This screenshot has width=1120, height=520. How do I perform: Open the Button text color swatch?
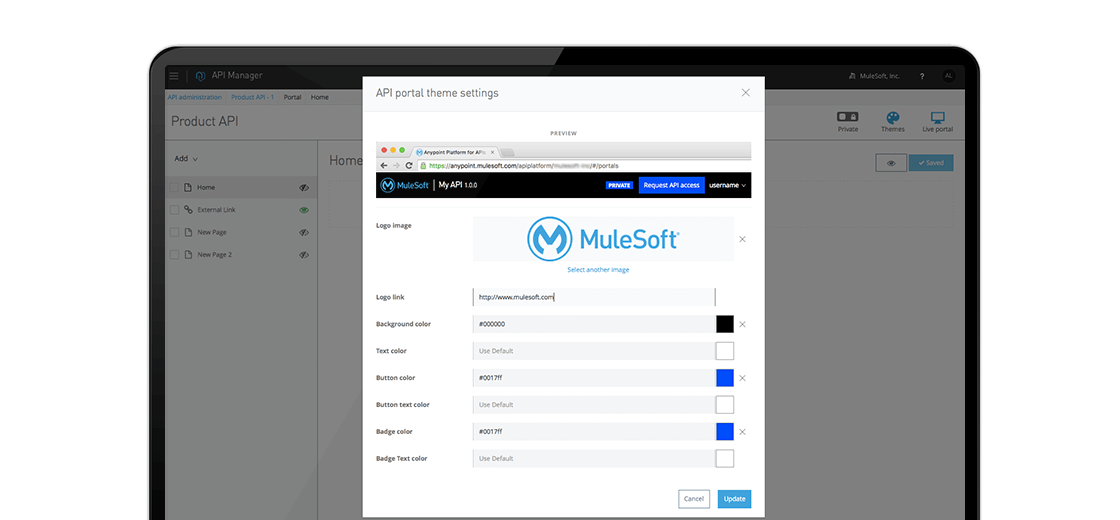click(725, 404)
